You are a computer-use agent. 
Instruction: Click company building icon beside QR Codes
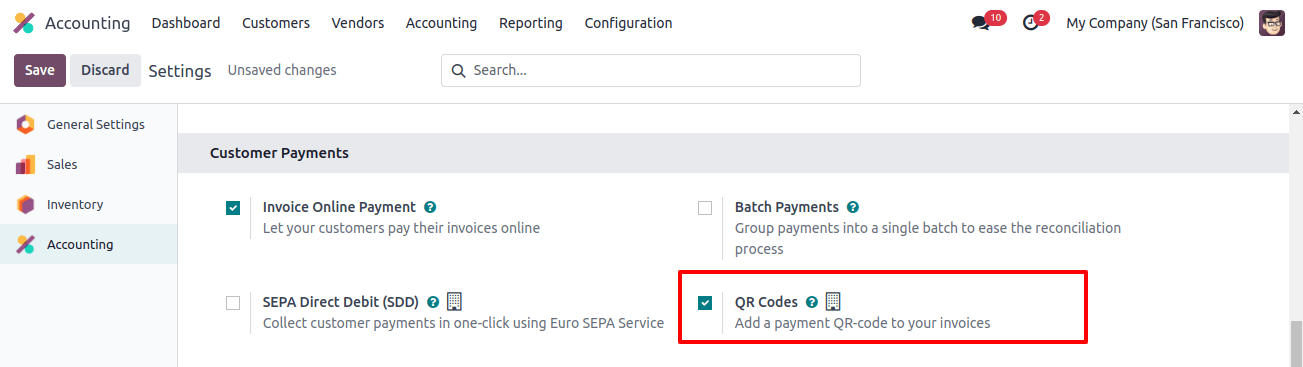coord(833,301)
